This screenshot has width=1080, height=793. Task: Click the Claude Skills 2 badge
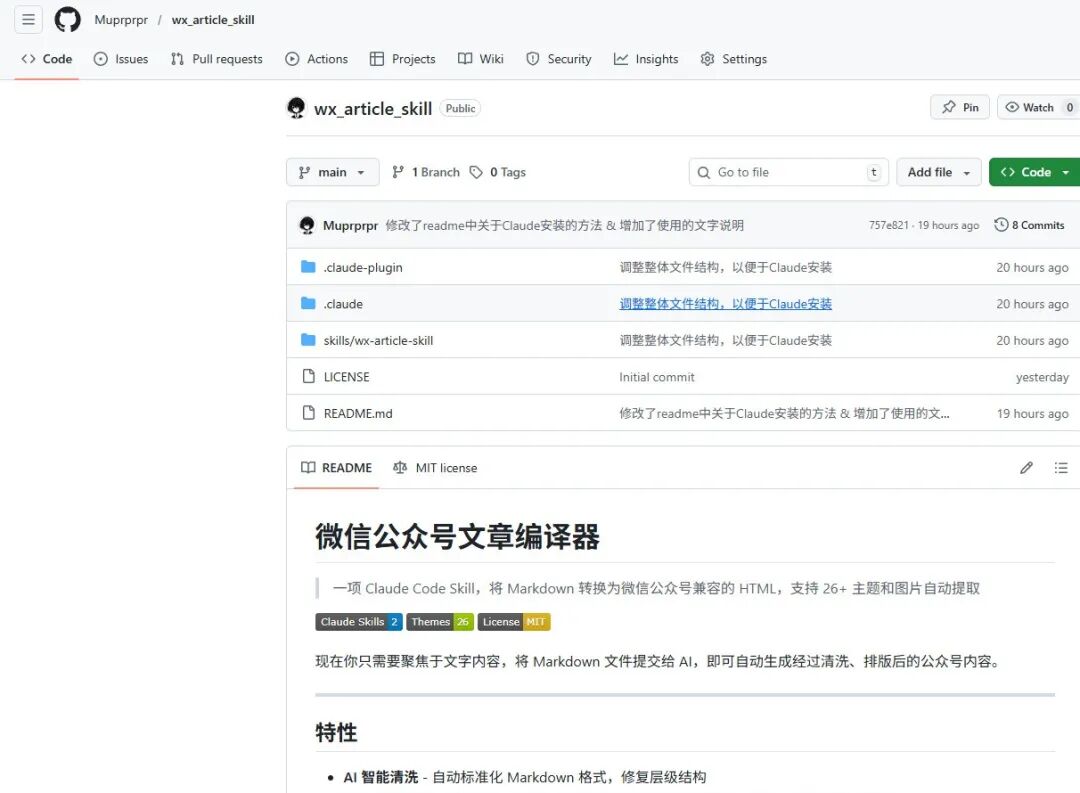359,622
